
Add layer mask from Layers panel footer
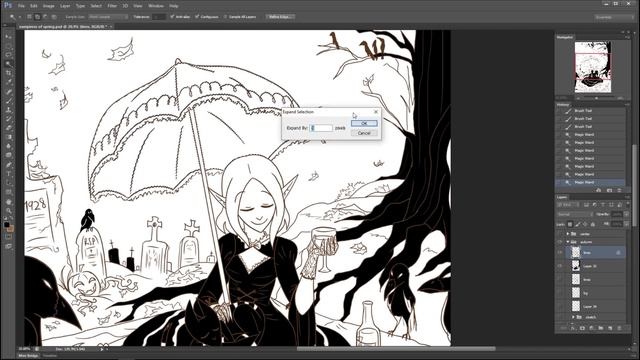582,328
